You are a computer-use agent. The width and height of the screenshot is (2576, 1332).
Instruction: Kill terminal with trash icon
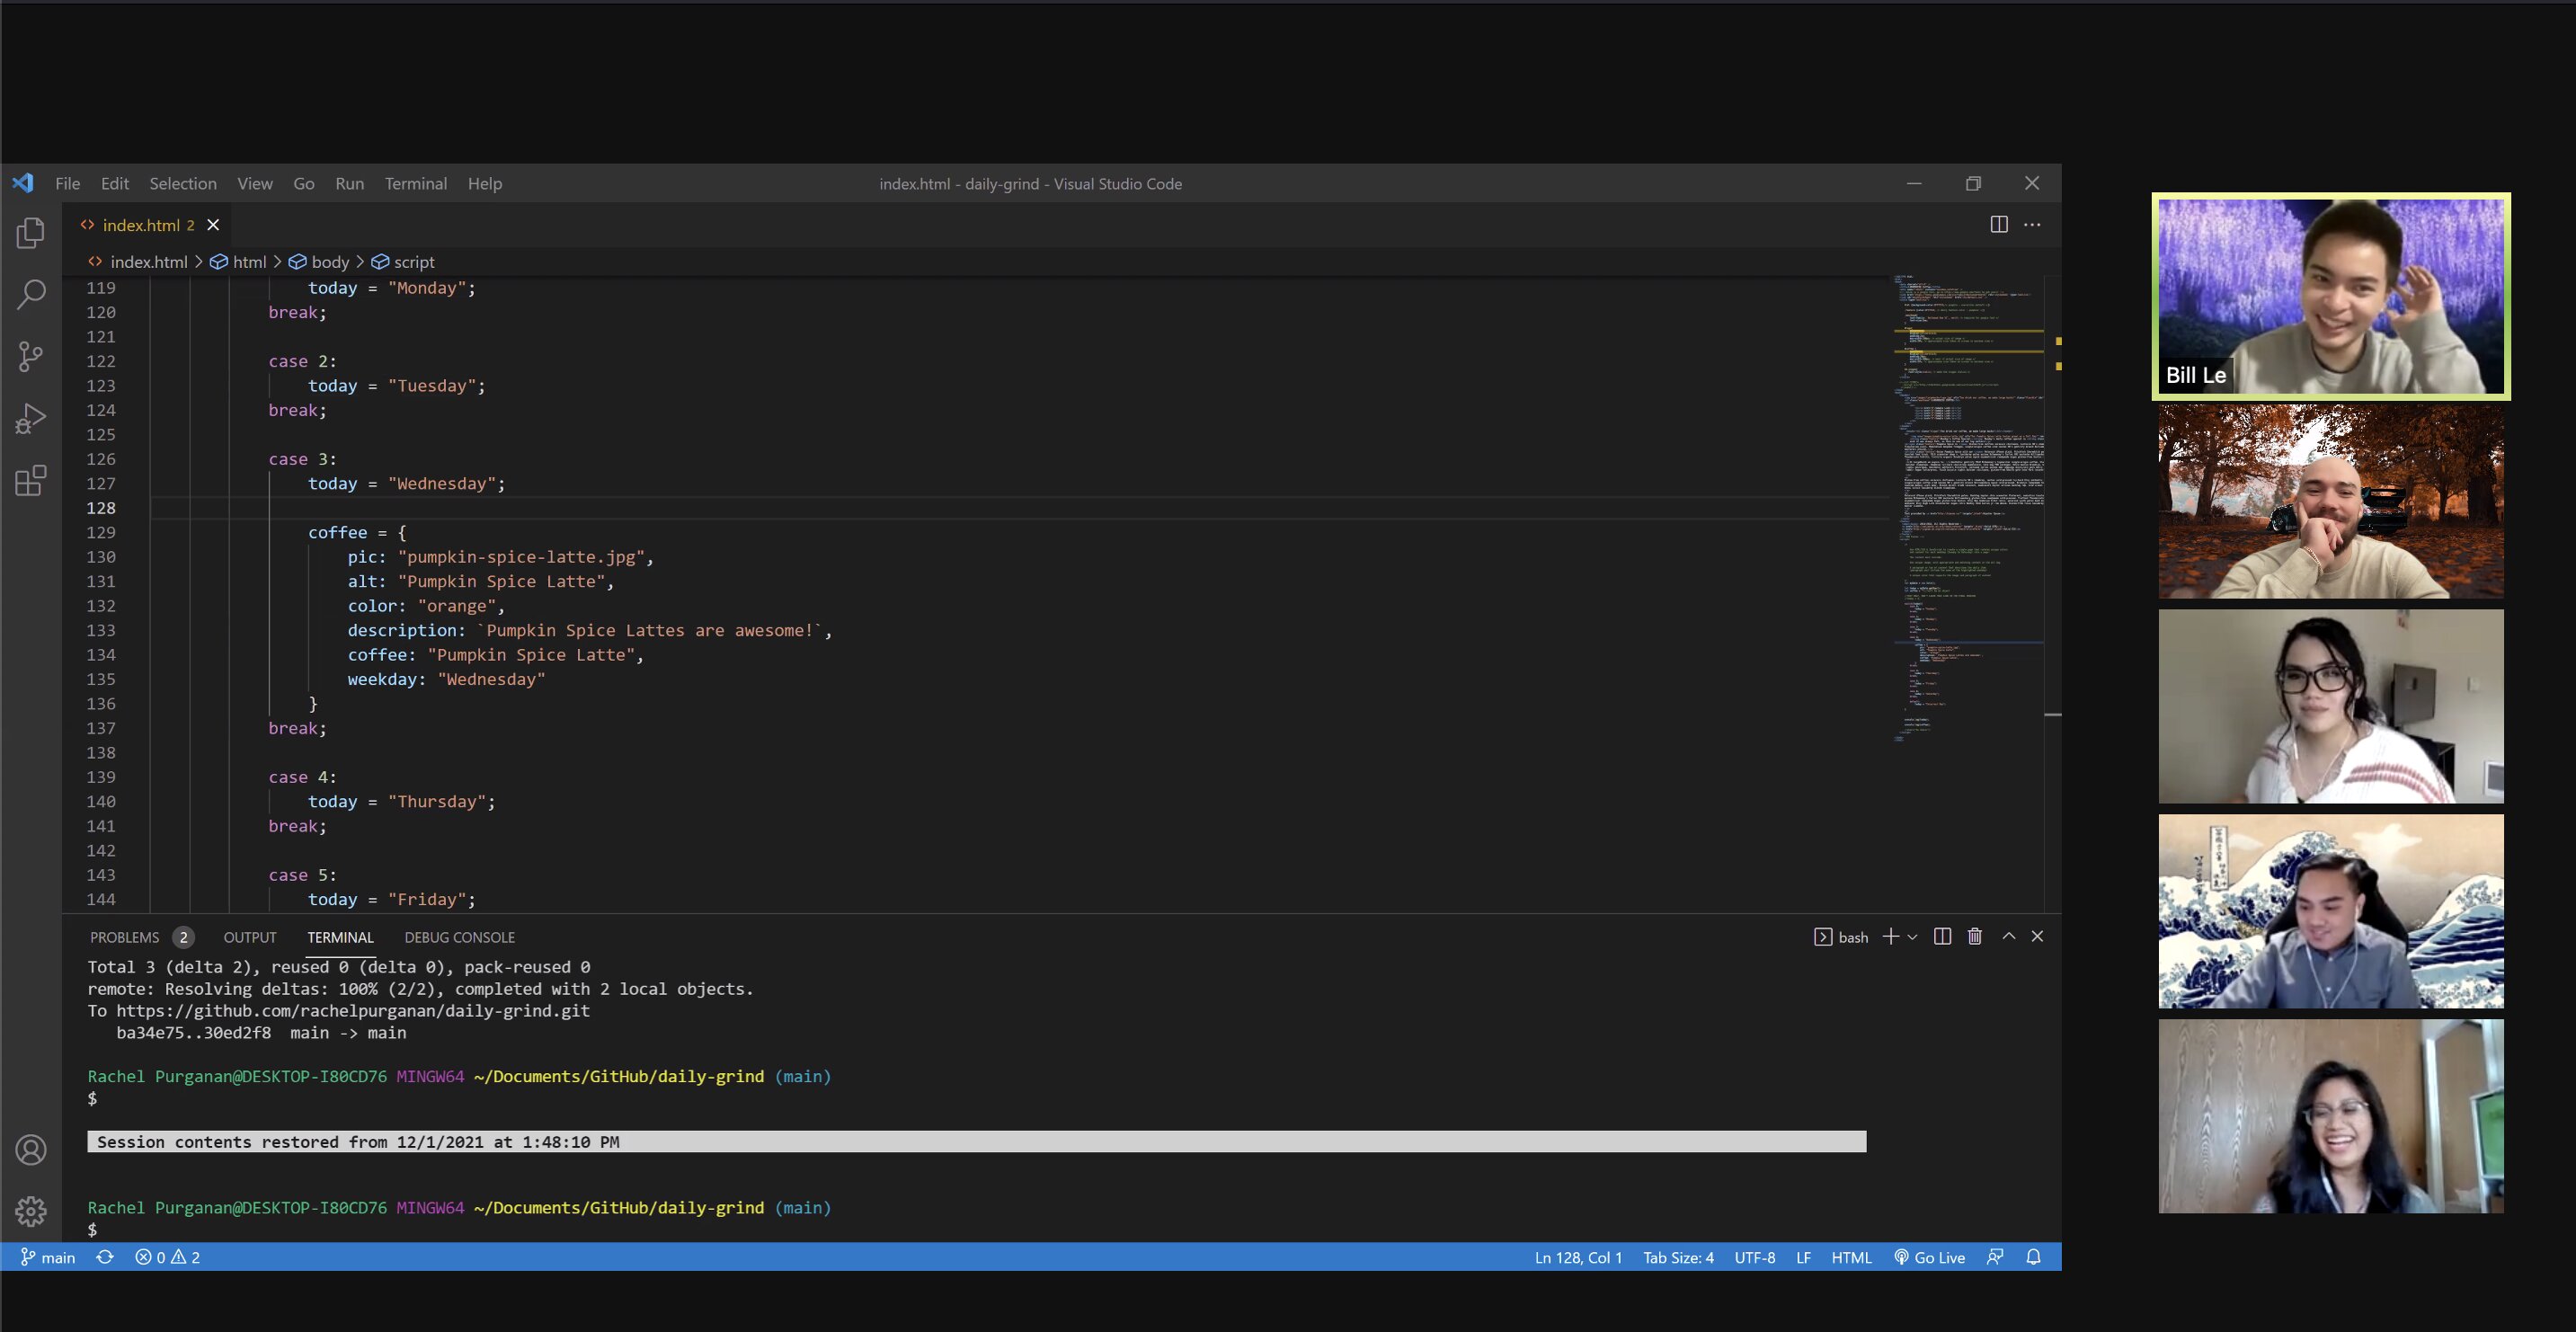pyautogui.click(x=1974, y=936)
